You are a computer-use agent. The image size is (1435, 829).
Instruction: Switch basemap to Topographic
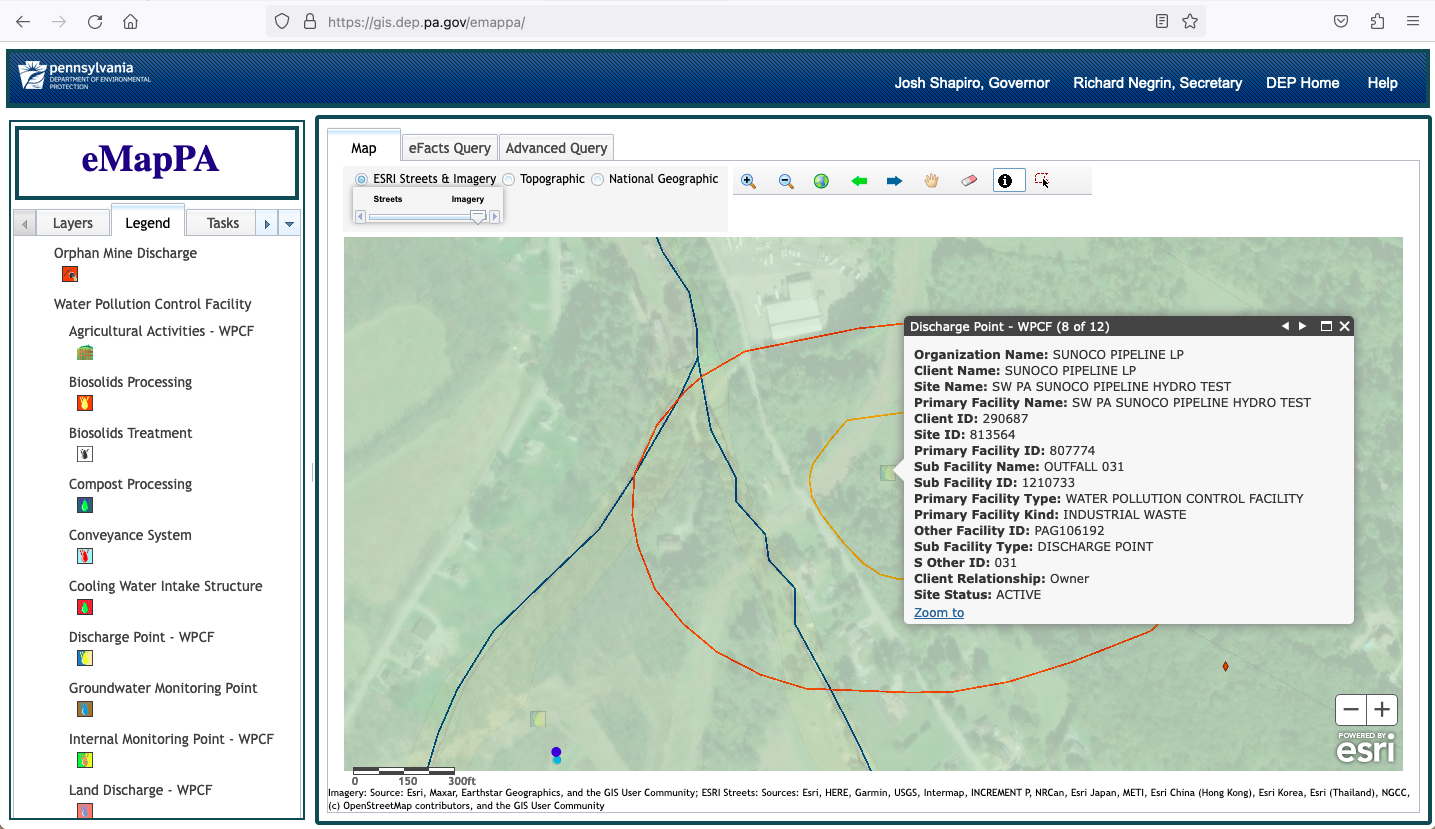click(x=509, y=179)
